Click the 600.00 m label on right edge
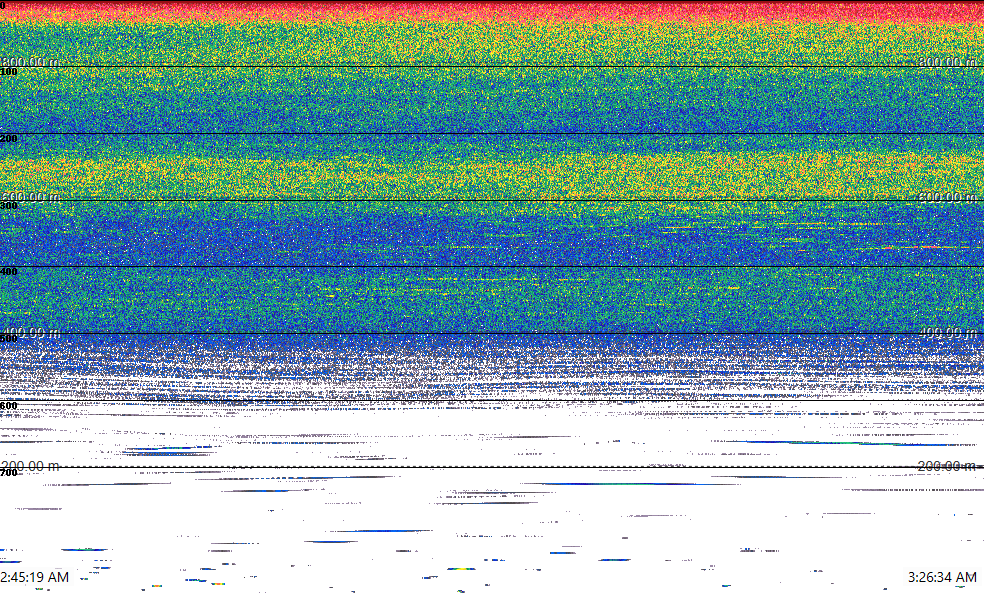The image size is (984, 594). [948, 197]
